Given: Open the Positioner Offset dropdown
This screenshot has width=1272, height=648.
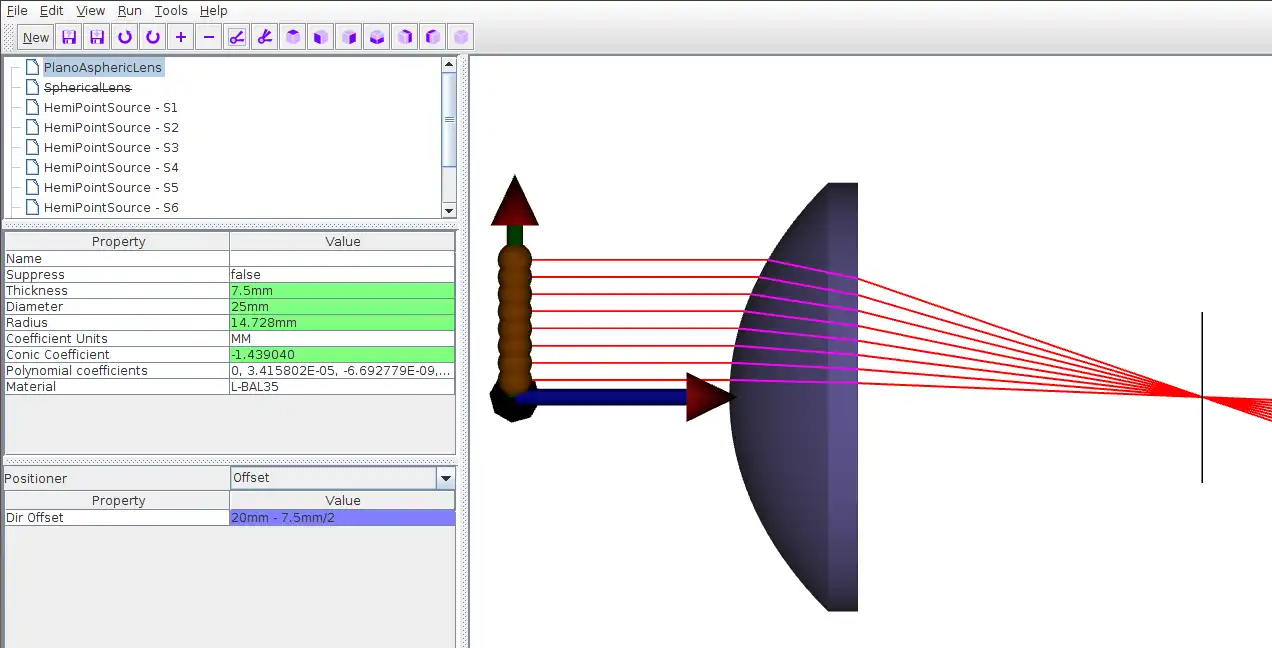Looking at the screenshot, I should [x=343, y=478].
